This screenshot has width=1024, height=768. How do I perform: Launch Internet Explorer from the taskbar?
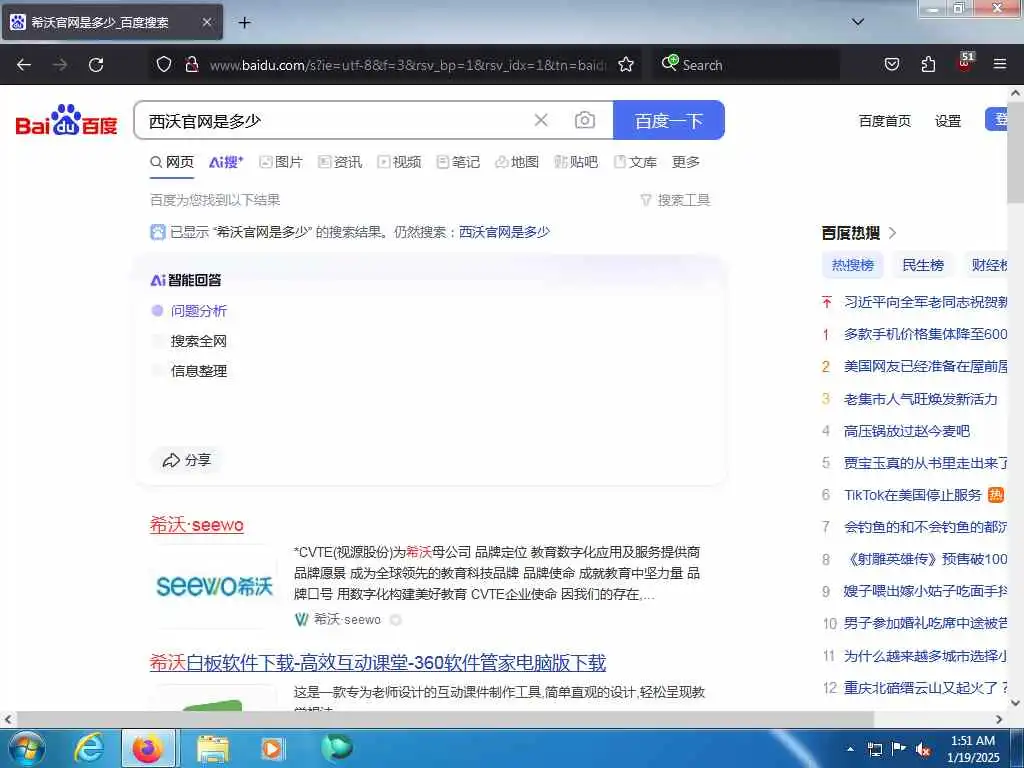coord(88,748)
